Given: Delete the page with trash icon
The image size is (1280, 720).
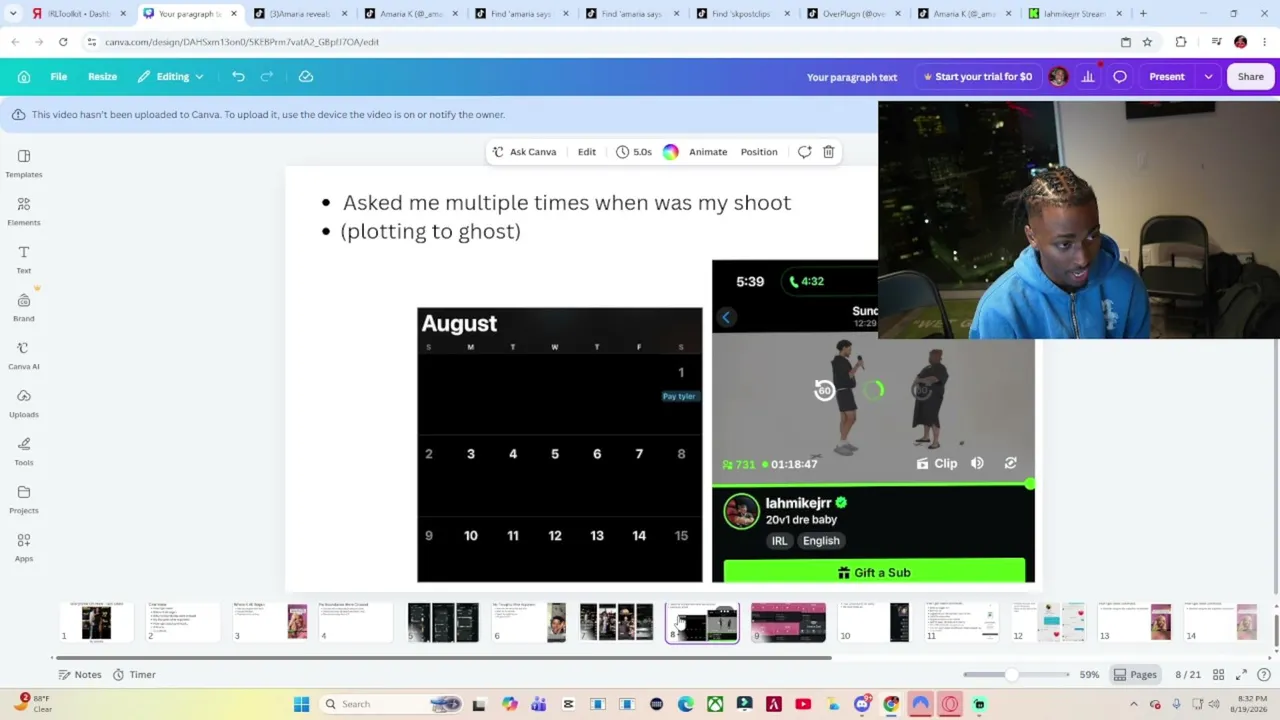Looking at the screenshot, I should tap(829, 152).
